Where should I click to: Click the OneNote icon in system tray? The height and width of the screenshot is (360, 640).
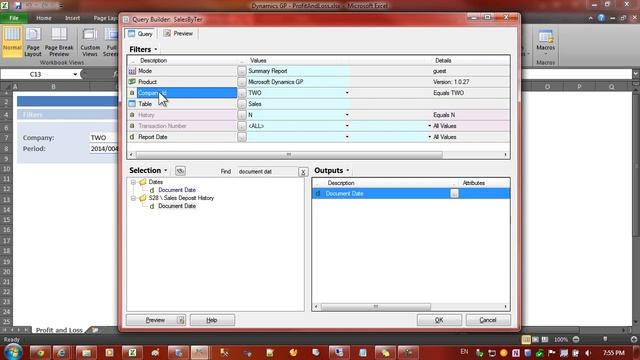coord(516,353)
